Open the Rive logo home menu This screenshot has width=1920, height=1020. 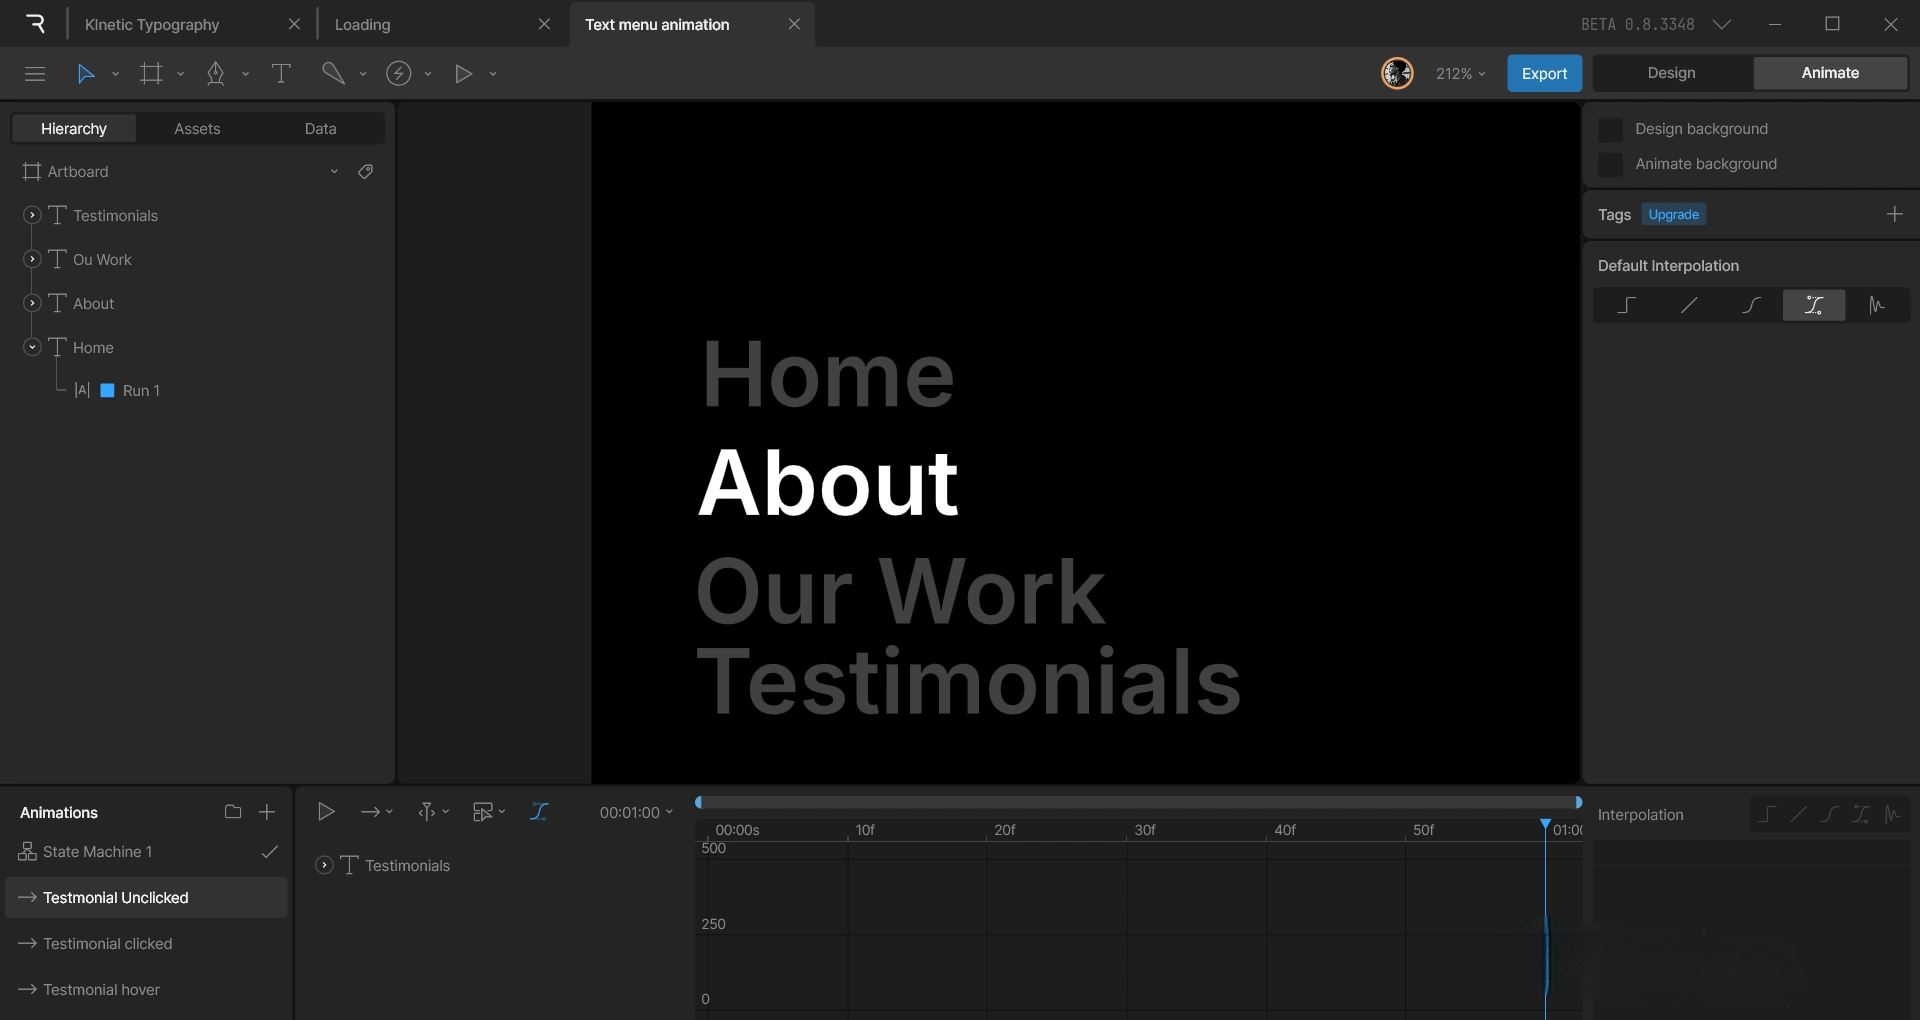tap(35, 24)
